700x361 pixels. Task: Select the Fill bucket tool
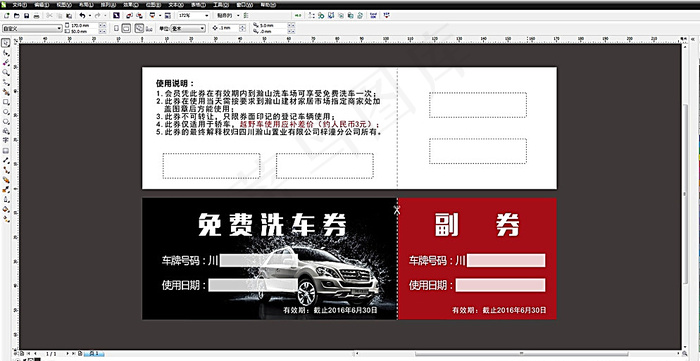point(6,209)
